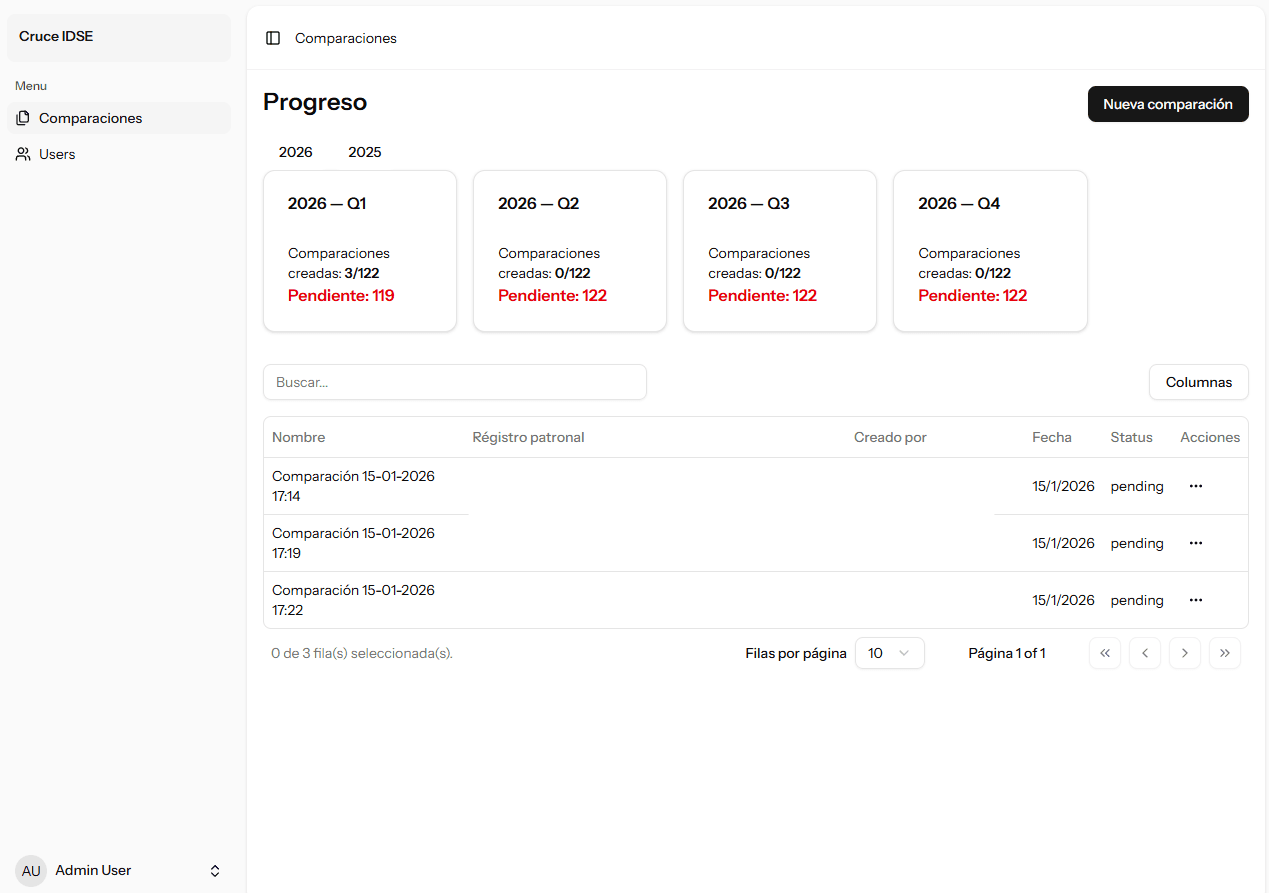Viewport: 1269px width, 893px height.
Task: Go to the next page arrow
Action: point(1185,653)
